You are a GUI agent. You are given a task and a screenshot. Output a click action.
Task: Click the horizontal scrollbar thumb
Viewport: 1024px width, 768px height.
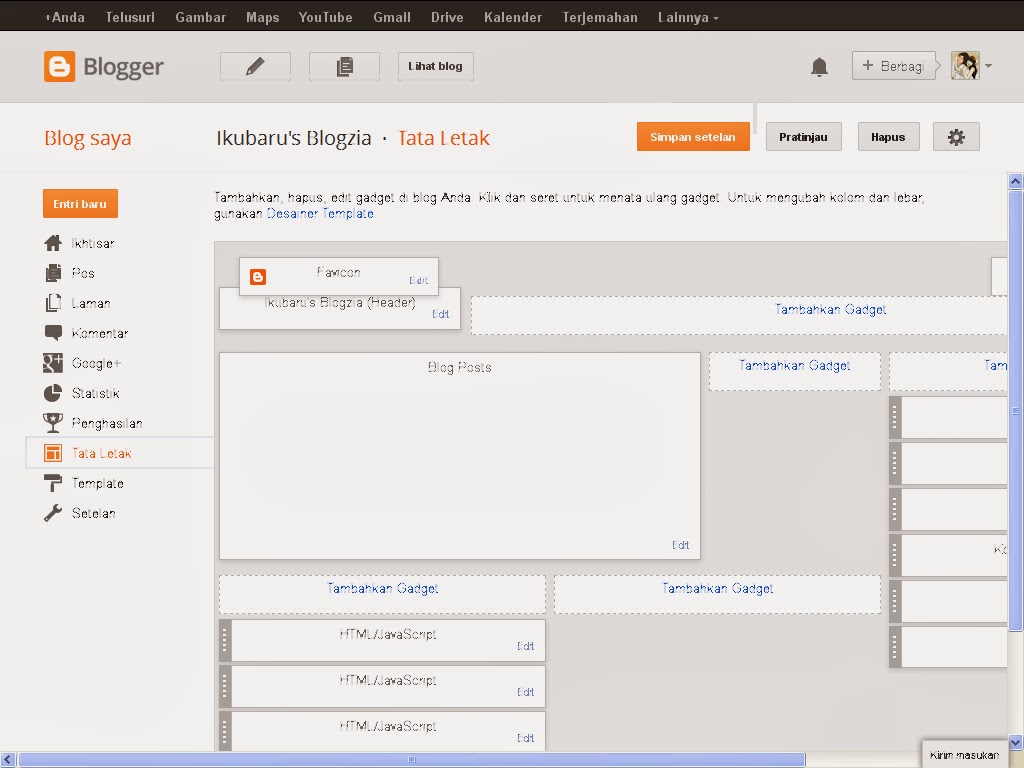coord(411,760)
